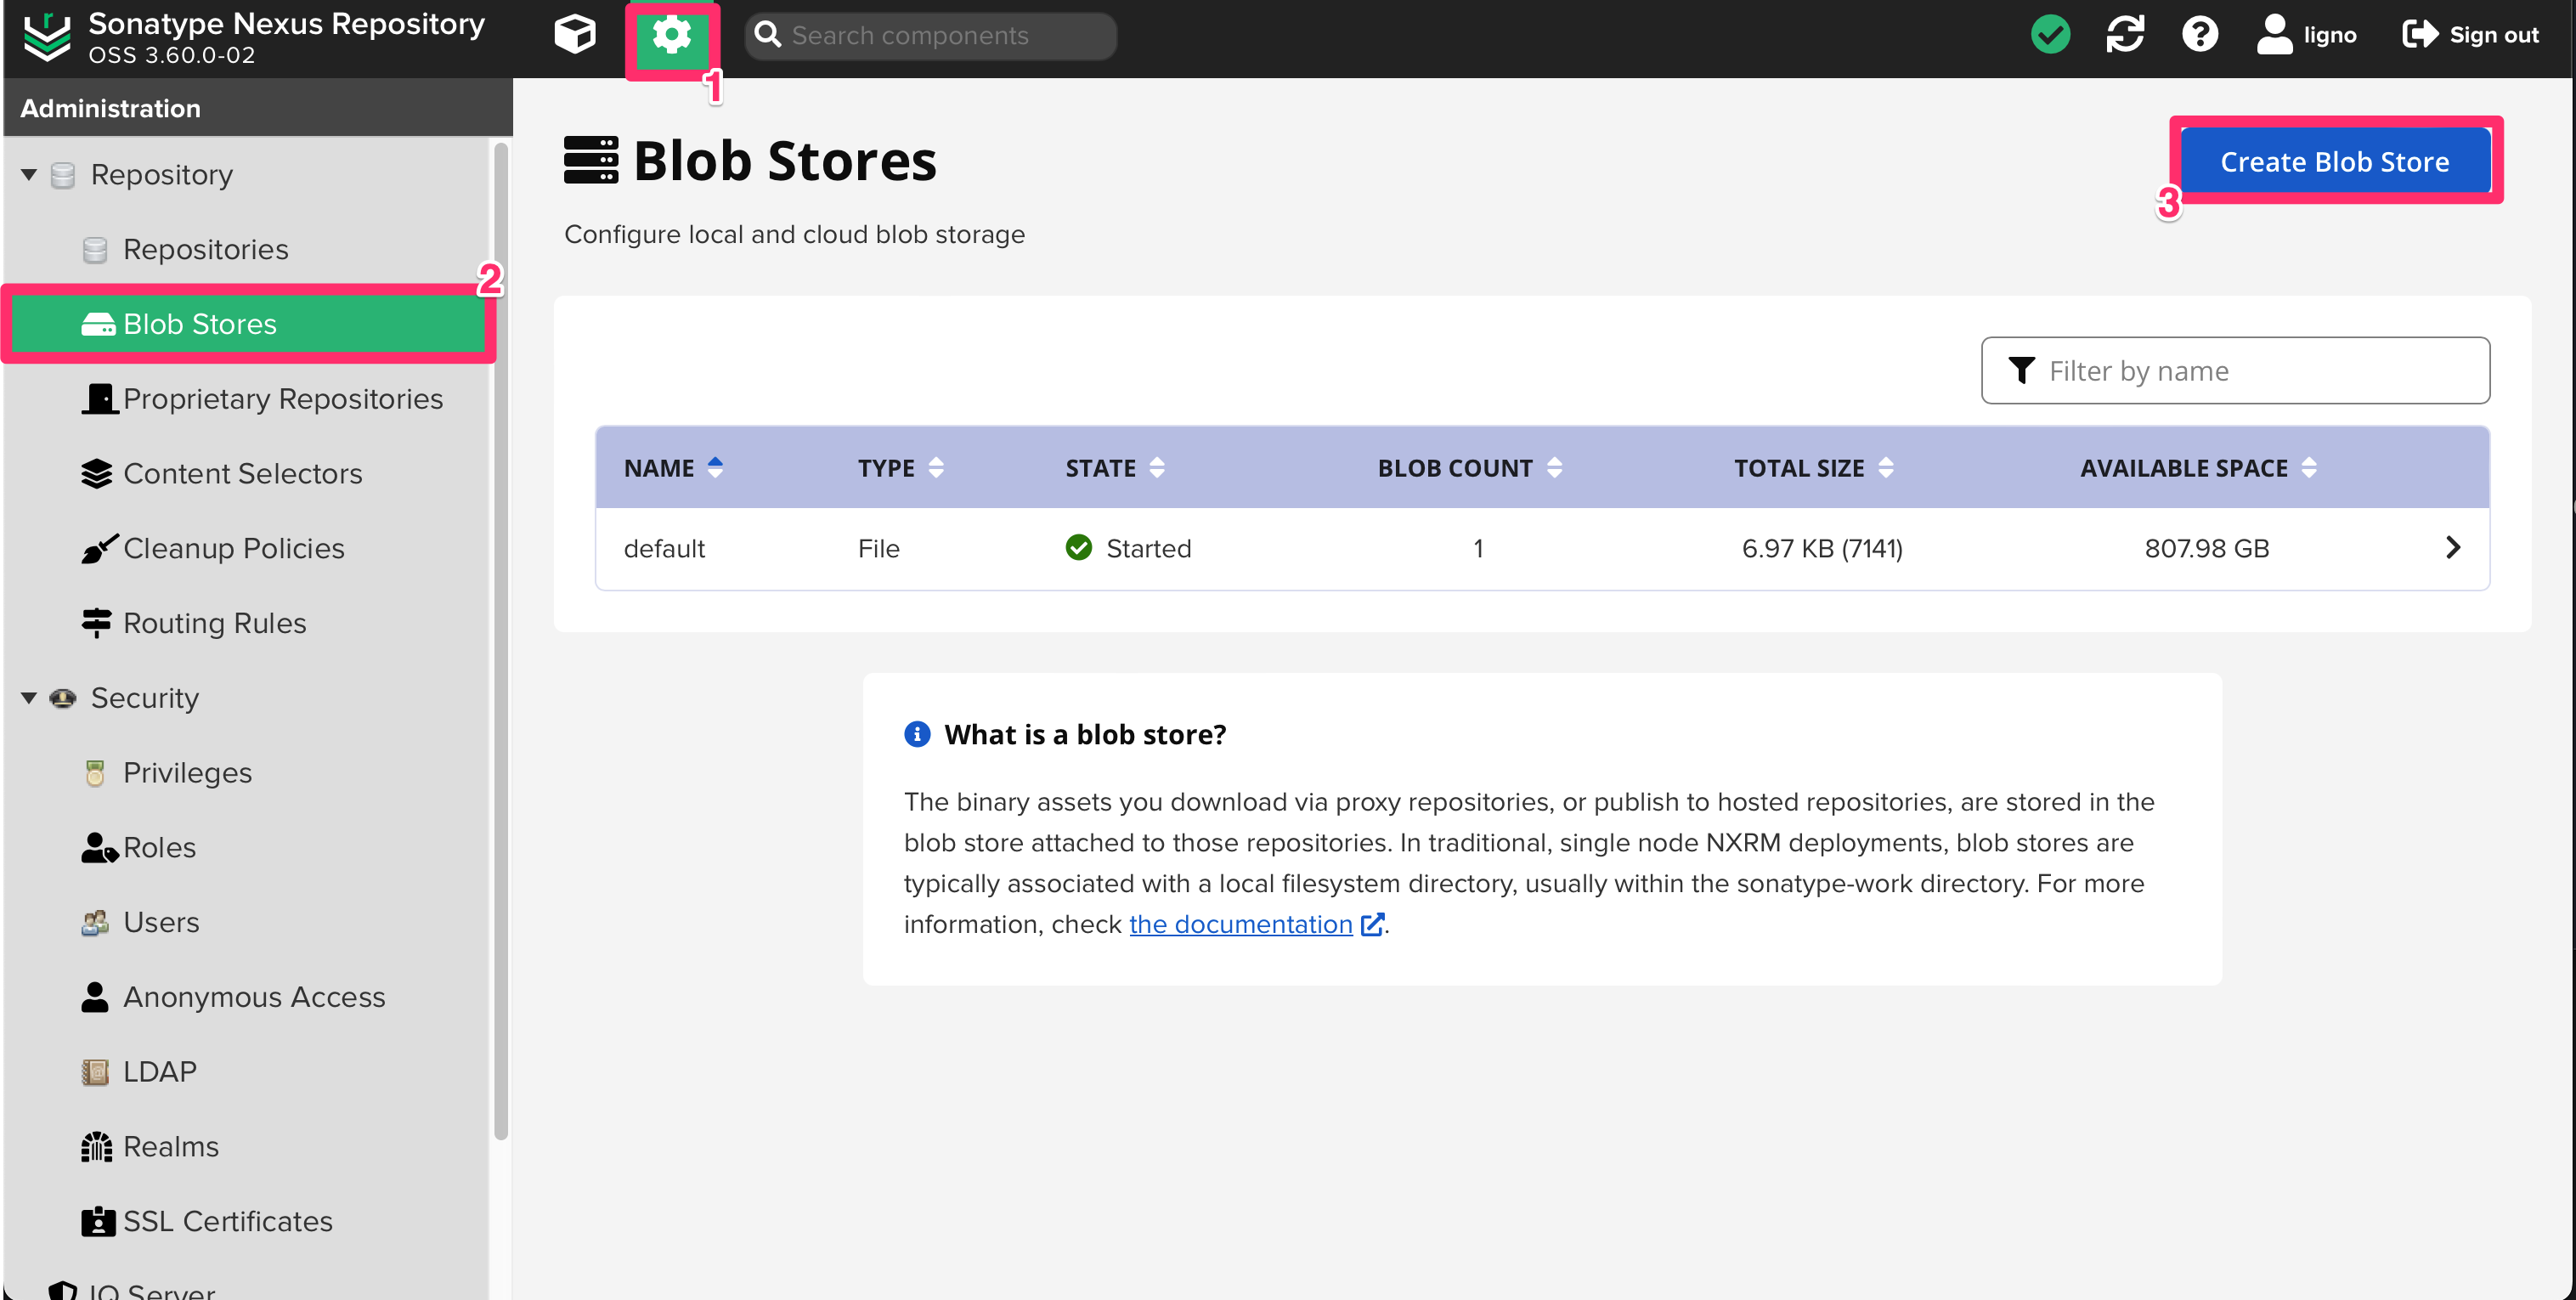This screenshot has width=2576, height=1300.
Task: Click the refresh arrows icon
Action: 2126,34
